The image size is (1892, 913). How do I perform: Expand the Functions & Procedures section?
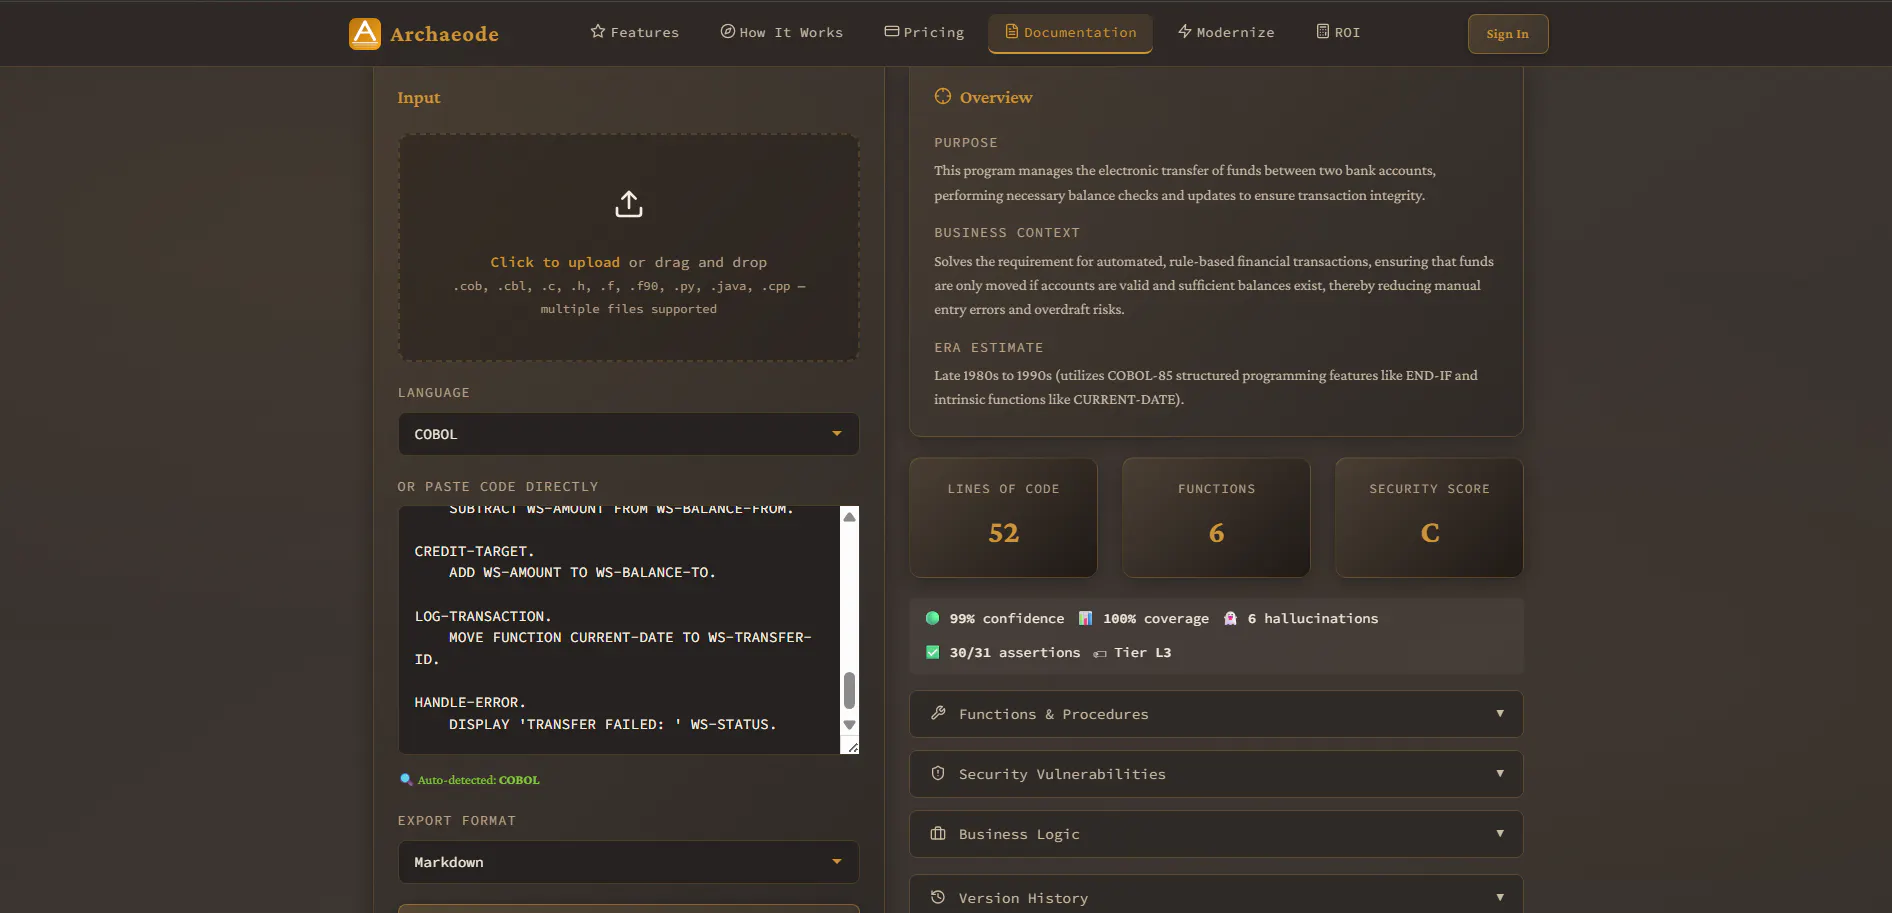click(1216, 714)
